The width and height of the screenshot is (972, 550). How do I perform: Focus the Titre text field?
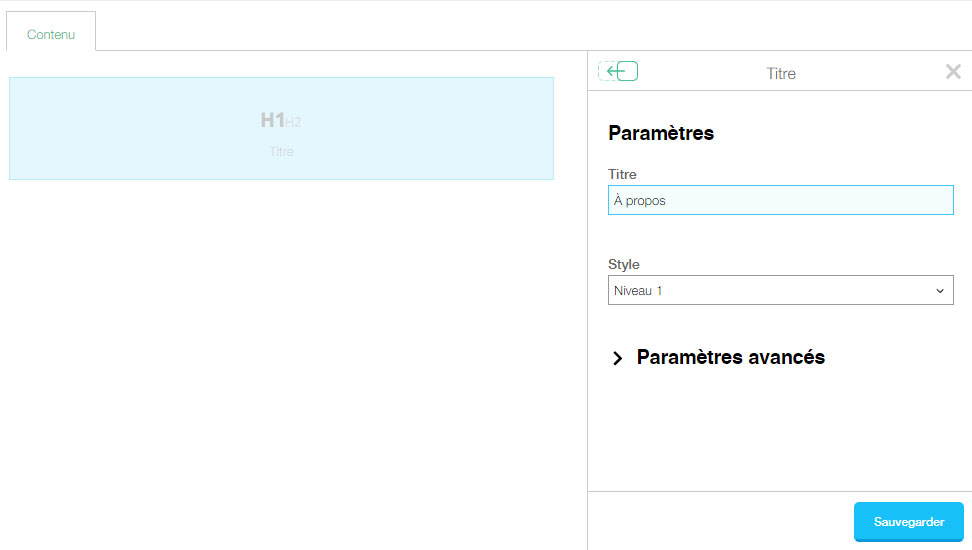click(x=780, y=200)
